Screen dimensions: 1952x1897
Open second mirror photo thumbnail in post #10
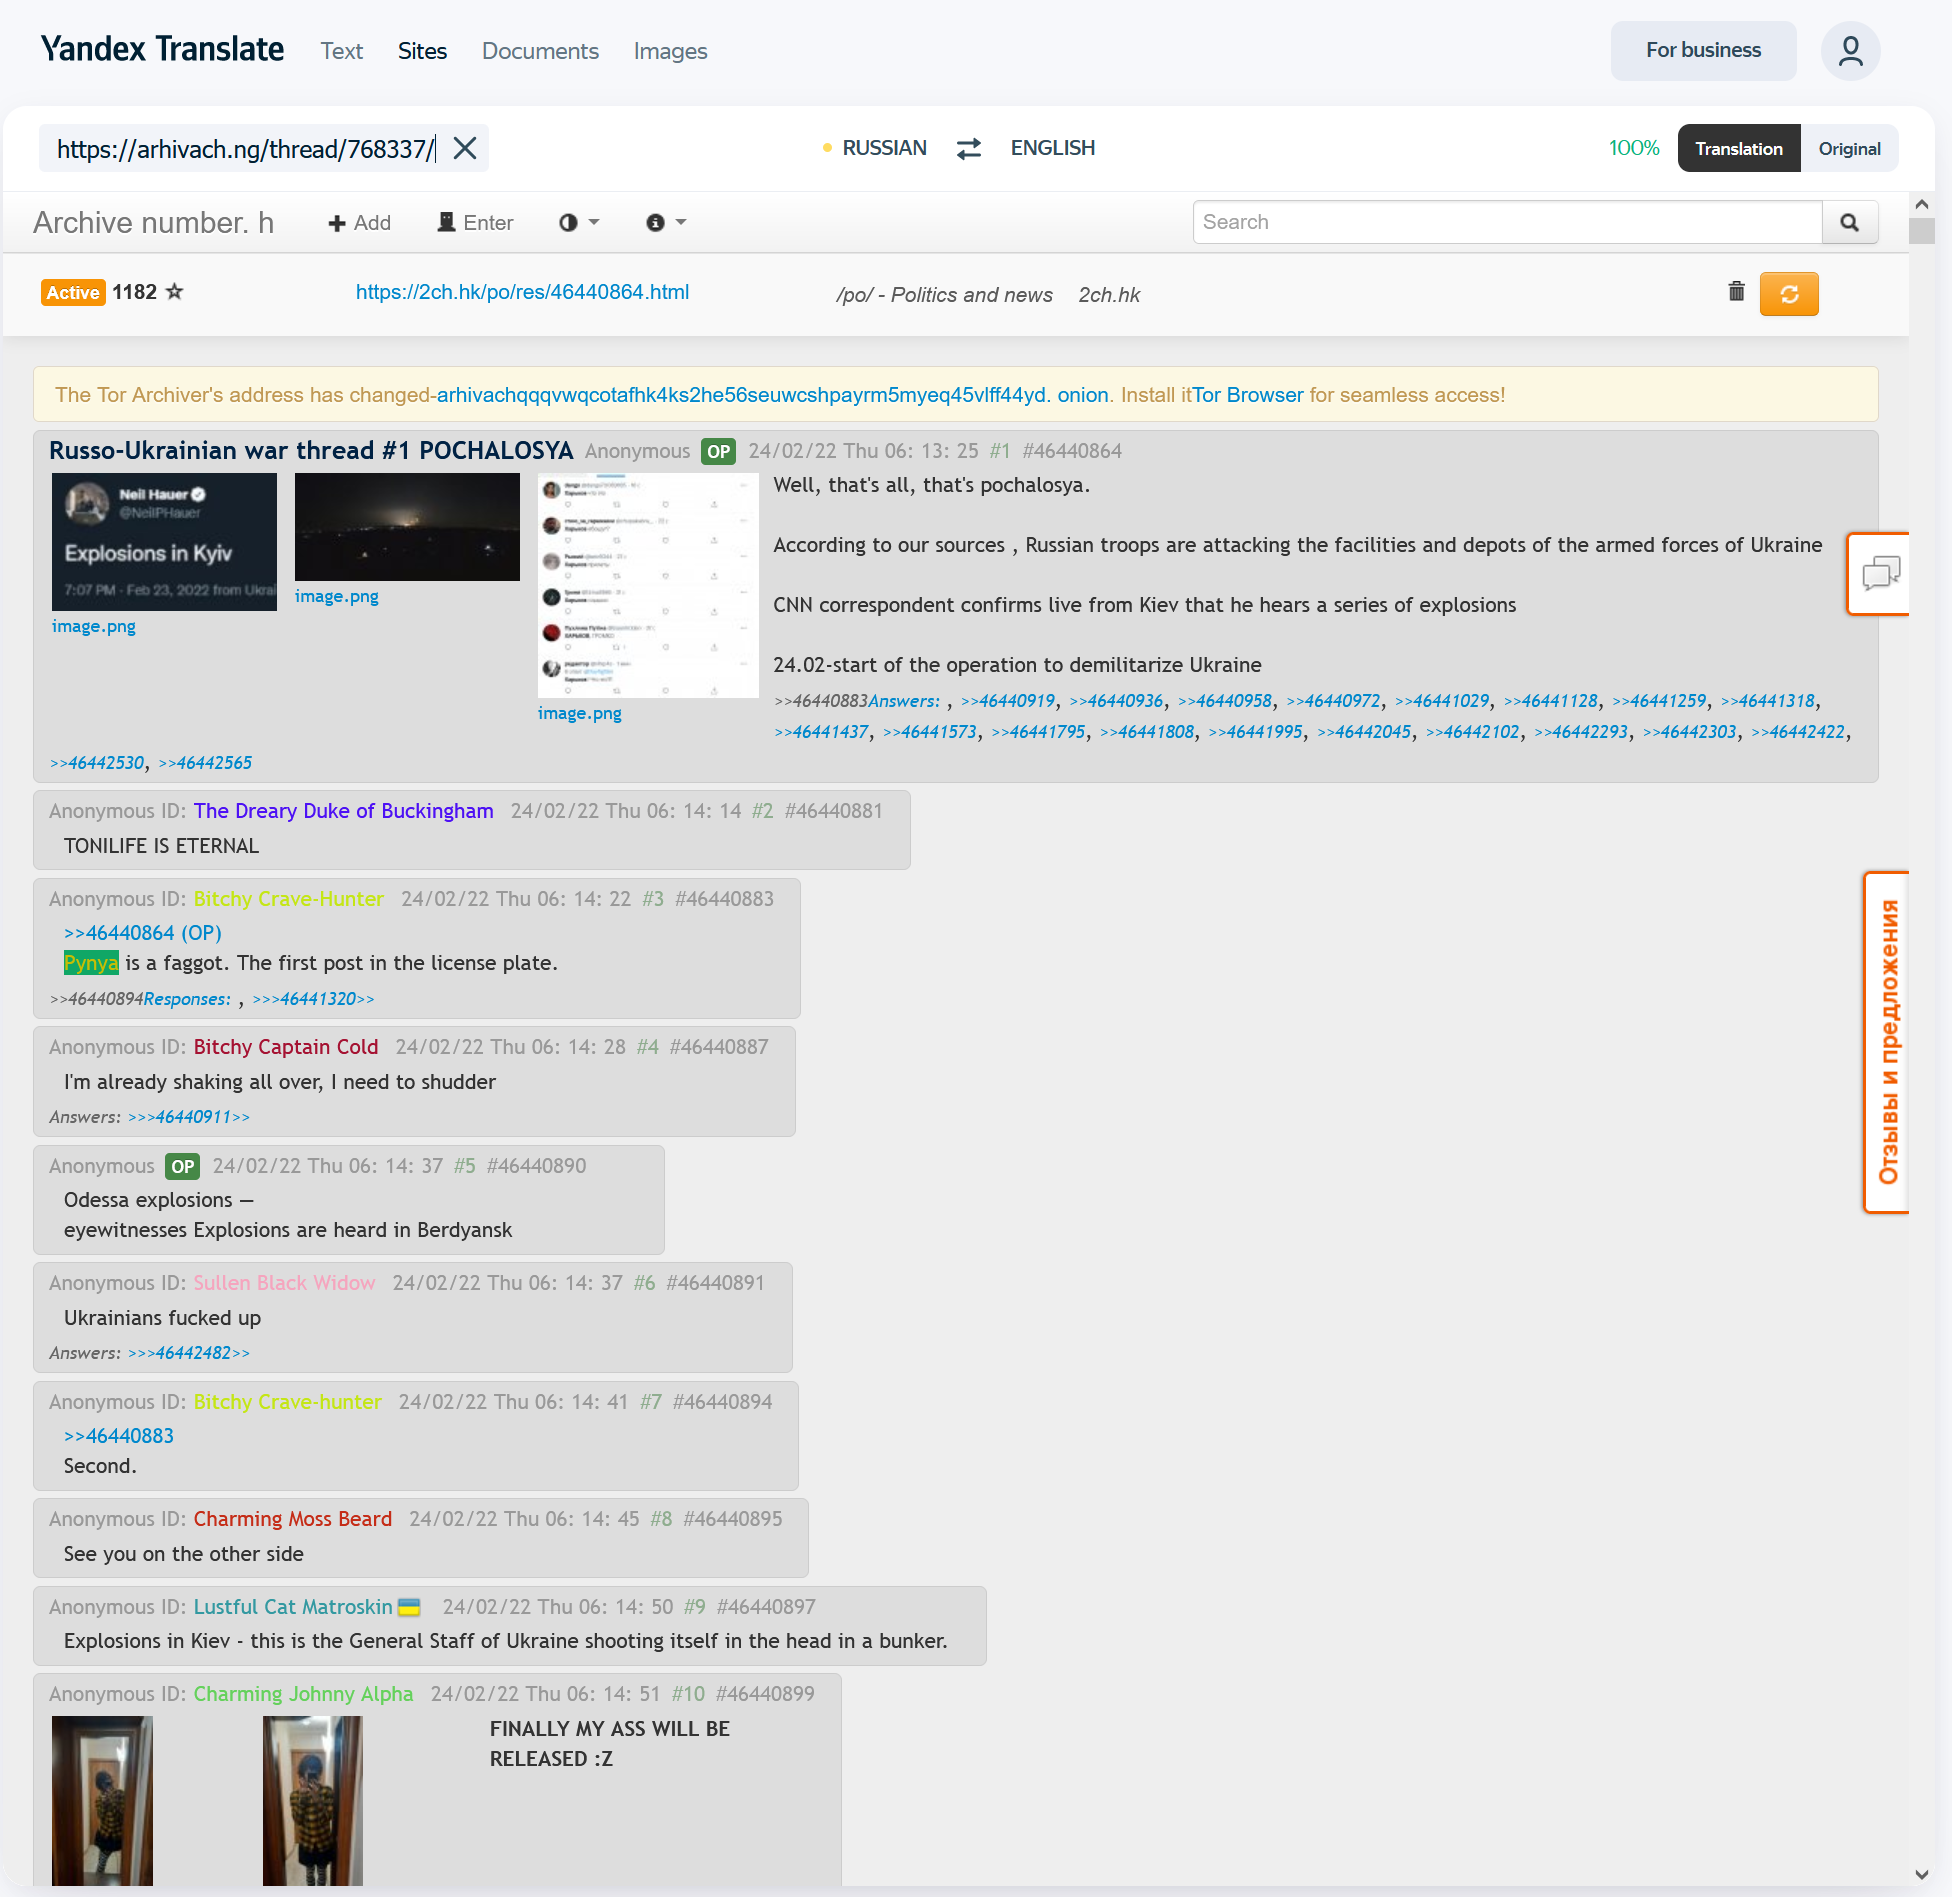click(x=312, y=1800)
